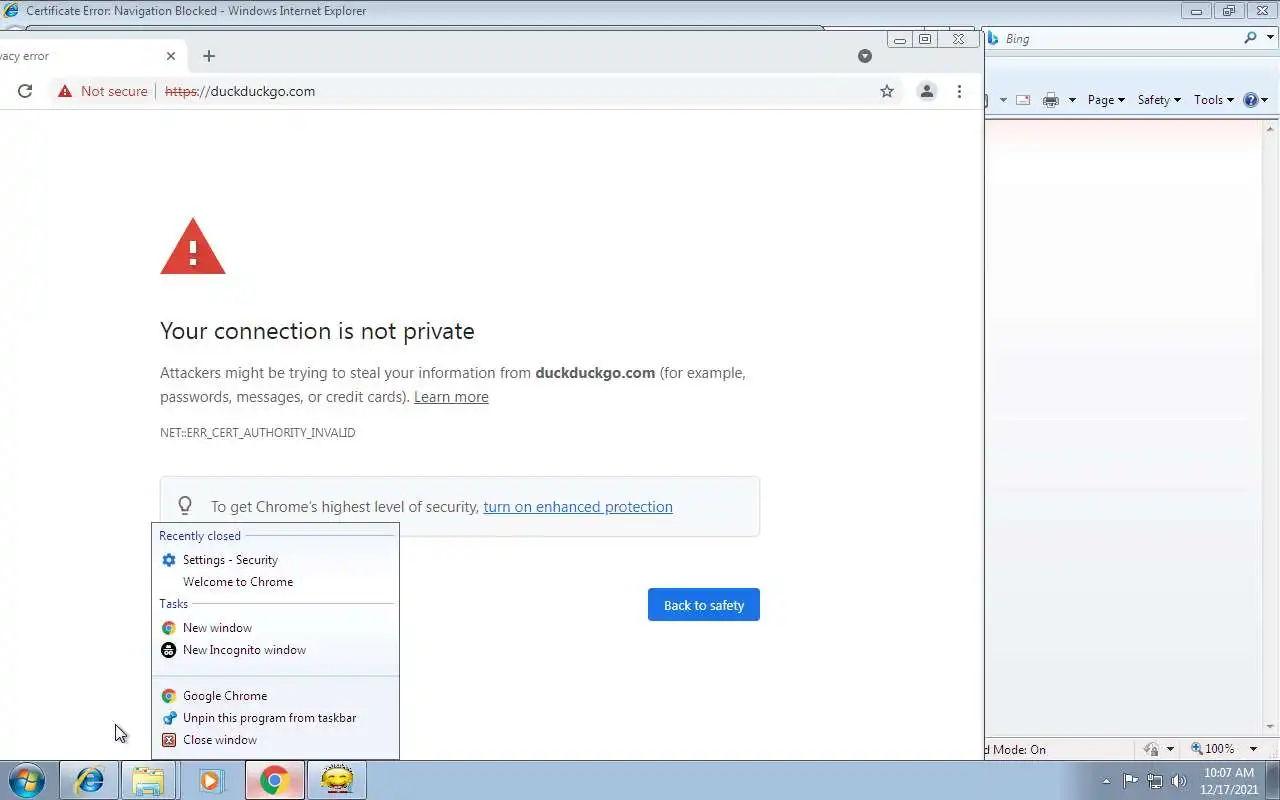Viewport: 1280px width, 800px height.
Task: Bookmark this page with the star icon
Action: coord(887,91)
